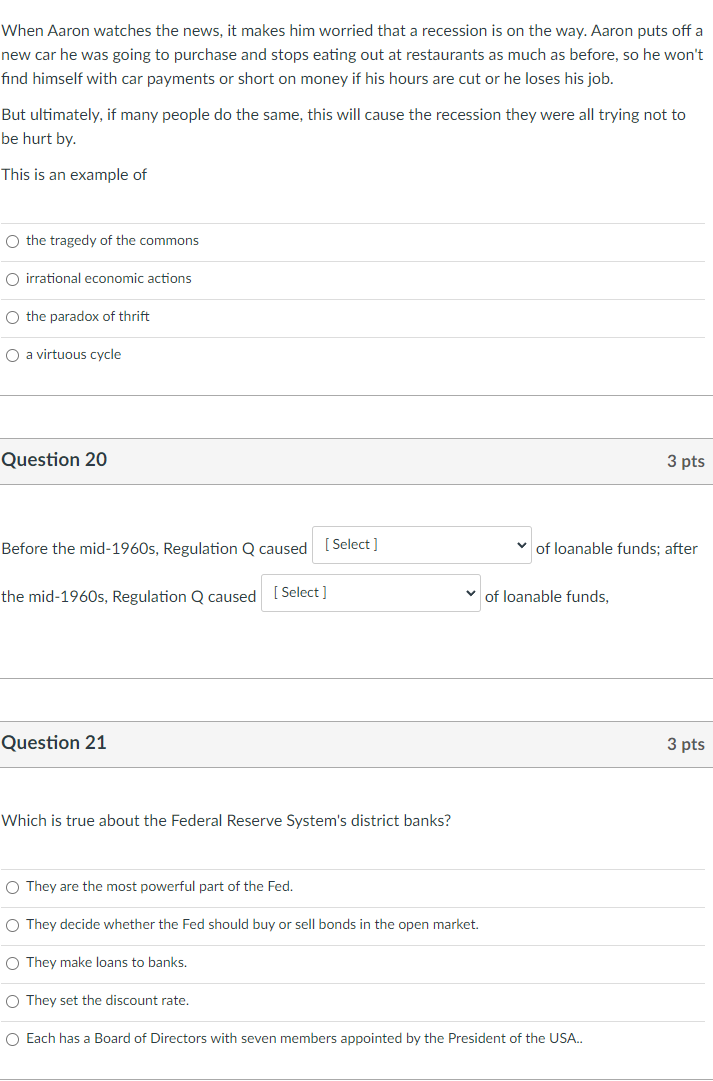Select 'They make loans to banks' radio button
The image size is (713, 1081).
(12, 963)
